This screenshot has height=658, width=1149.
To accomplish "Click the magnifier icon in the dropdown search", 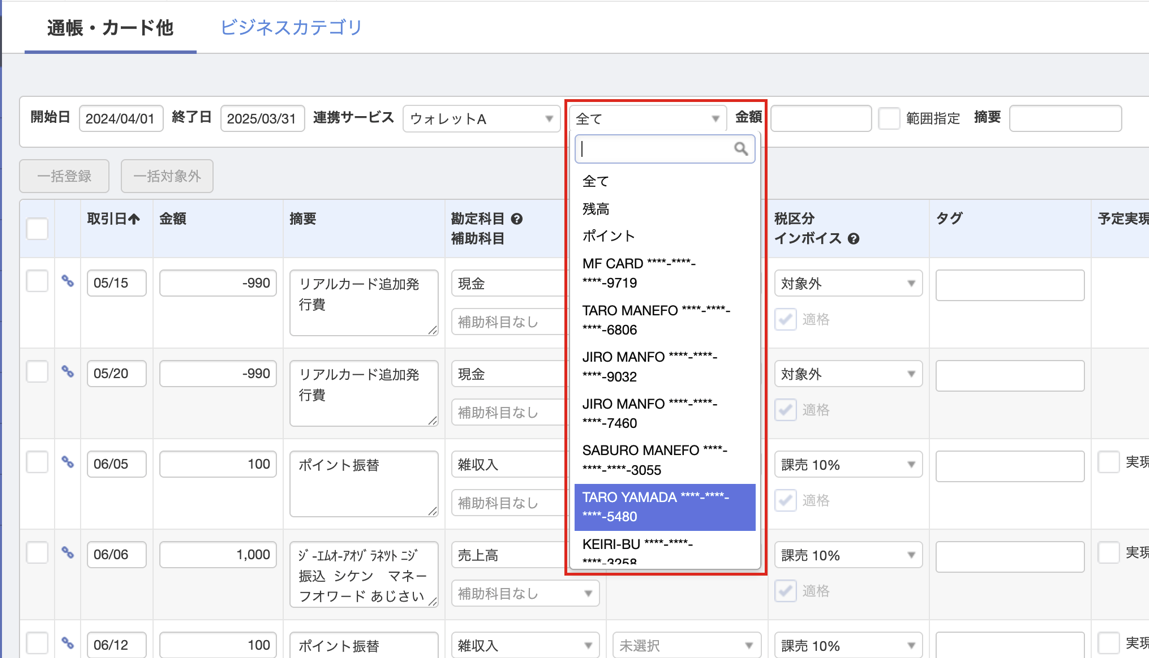I will [740, 149].
